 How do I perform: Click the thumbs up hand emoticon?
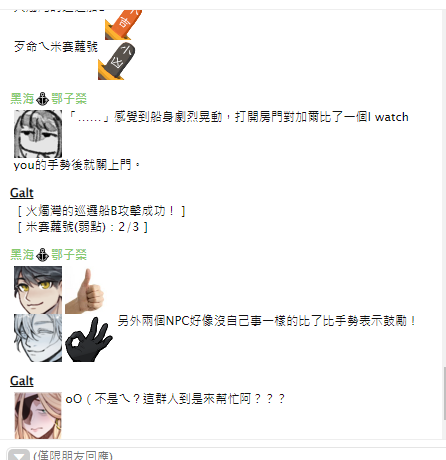(x=85, y=290)
